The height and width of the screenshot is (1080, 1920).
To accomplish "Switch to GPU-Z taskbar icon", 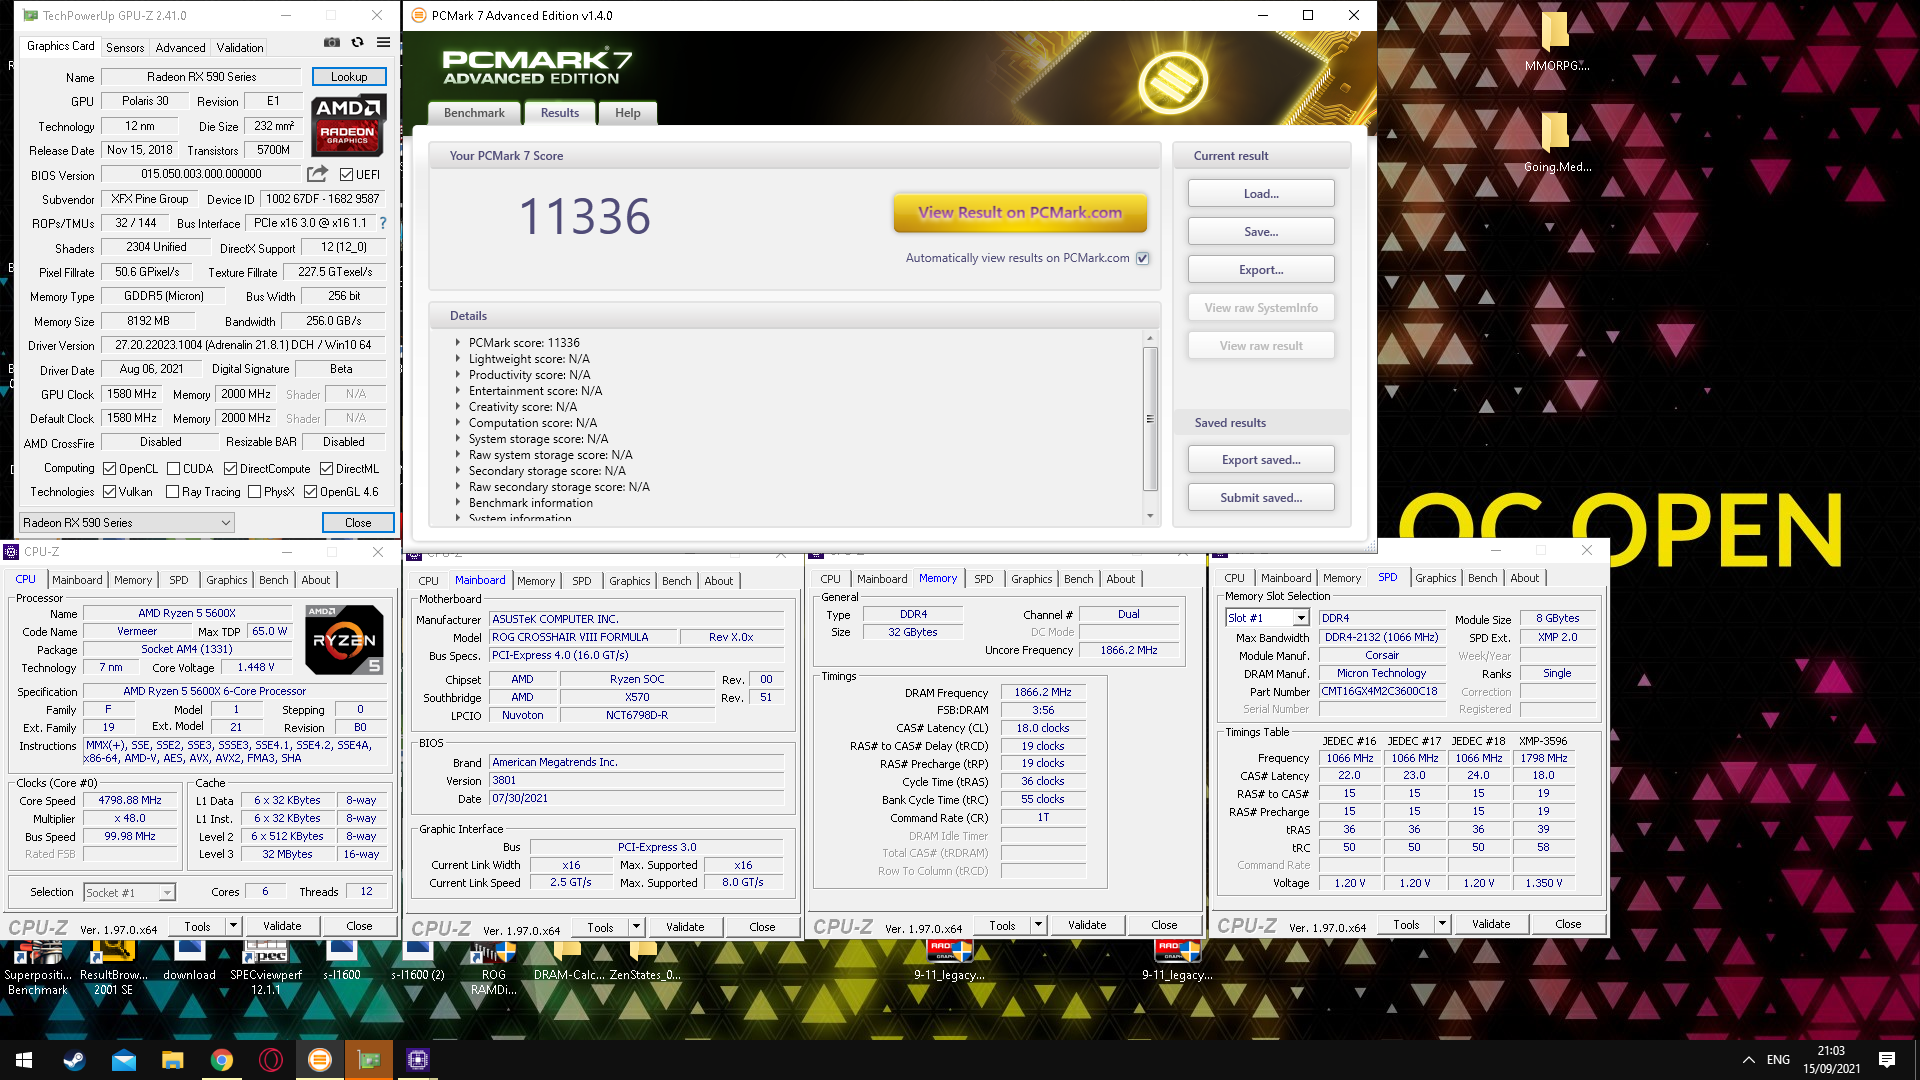I will [x=368, y=1060].
